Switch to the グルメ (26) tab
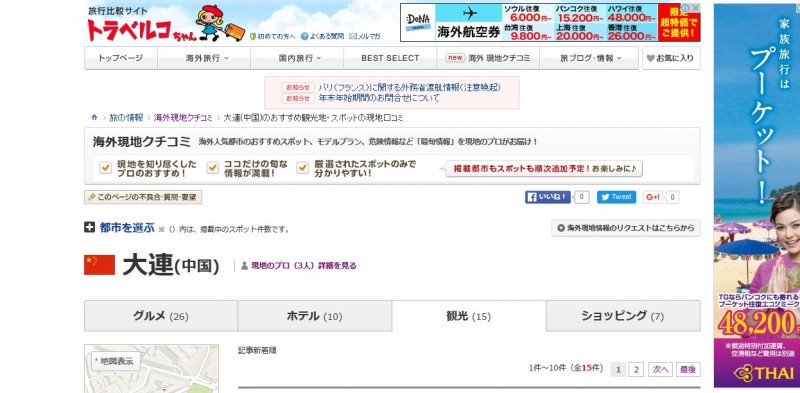The height and width of the screenshot is (393, 800). point(161,316)
